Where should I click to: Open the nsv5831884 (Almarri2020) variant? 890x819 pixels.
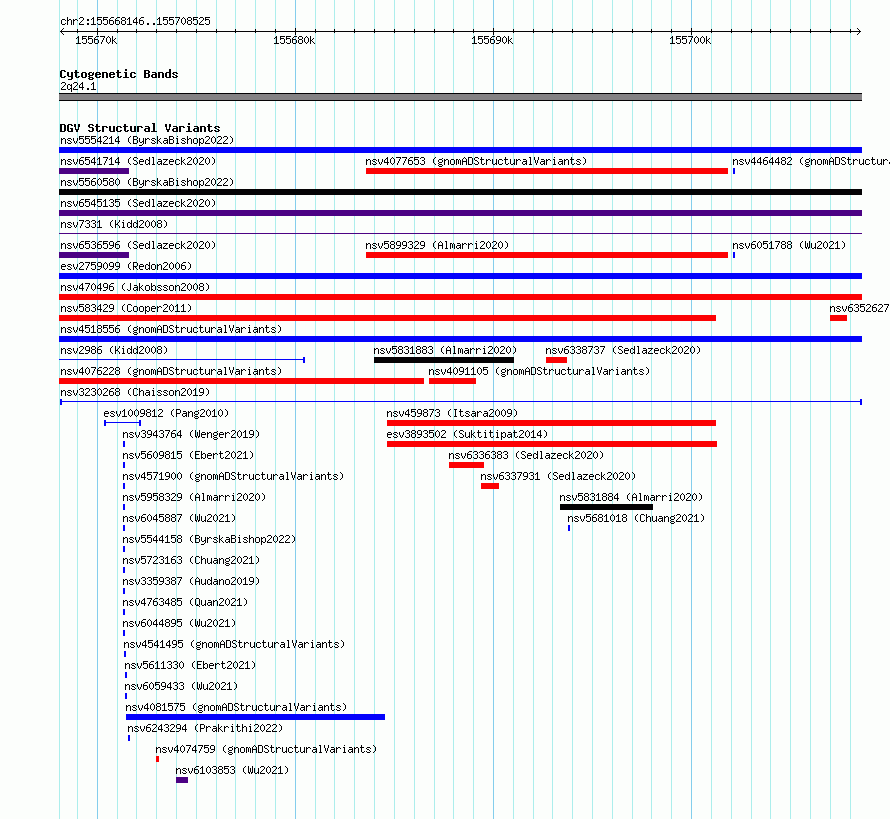tap(606, 507)
